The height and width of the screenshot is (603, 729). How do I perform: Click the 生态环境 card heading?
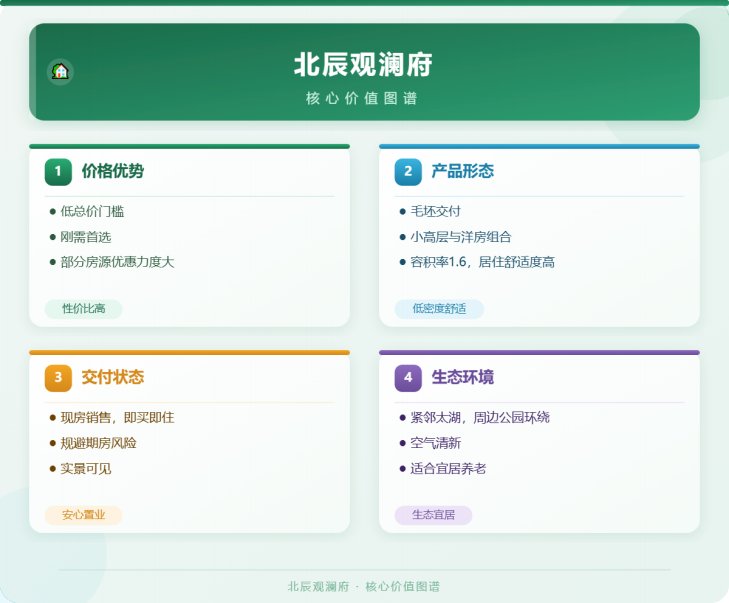tap(462, 377)
